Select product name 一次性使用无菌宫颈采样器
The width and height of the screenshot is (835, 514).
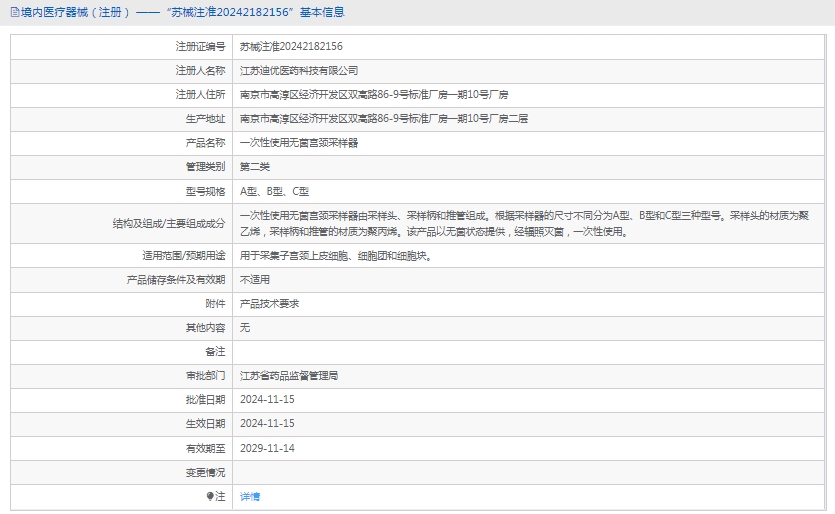tap(299, 143)
